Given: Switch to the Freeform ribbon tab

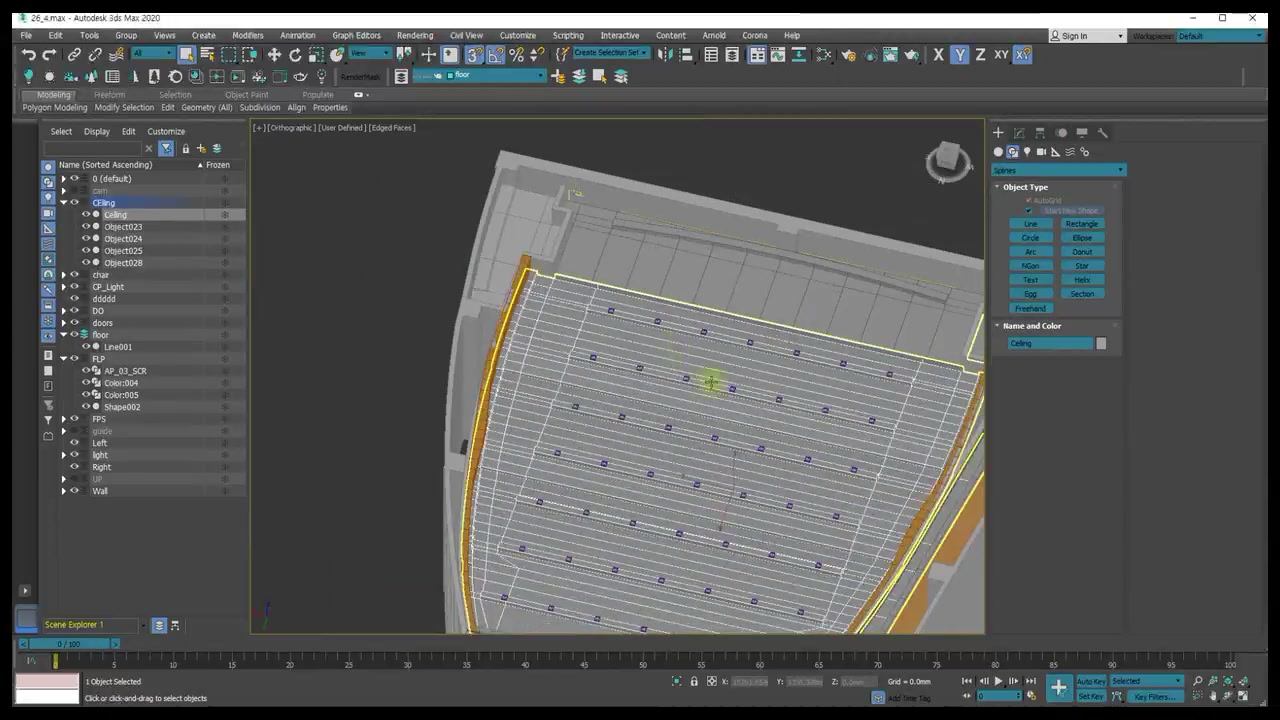Looking at the screenshot, I should coord(109,95).
